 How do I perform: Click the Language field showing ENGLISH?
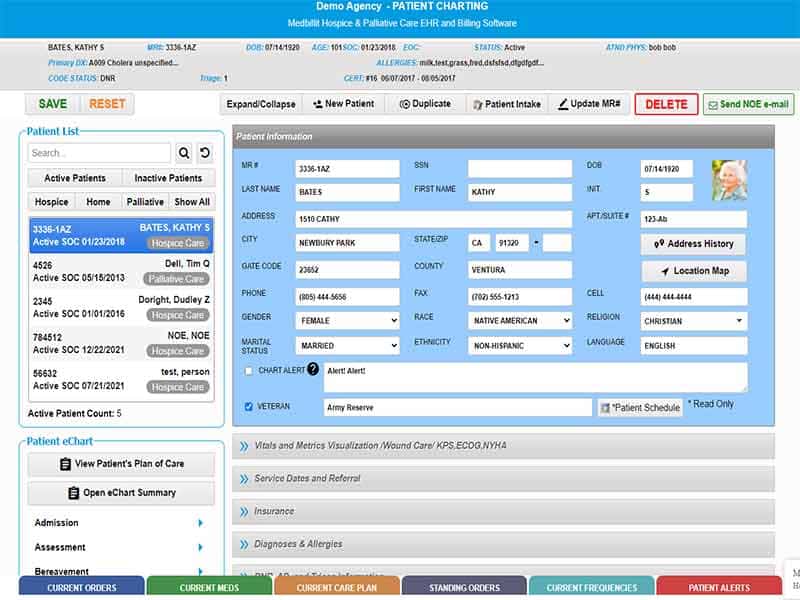click(x=694, y=345)
